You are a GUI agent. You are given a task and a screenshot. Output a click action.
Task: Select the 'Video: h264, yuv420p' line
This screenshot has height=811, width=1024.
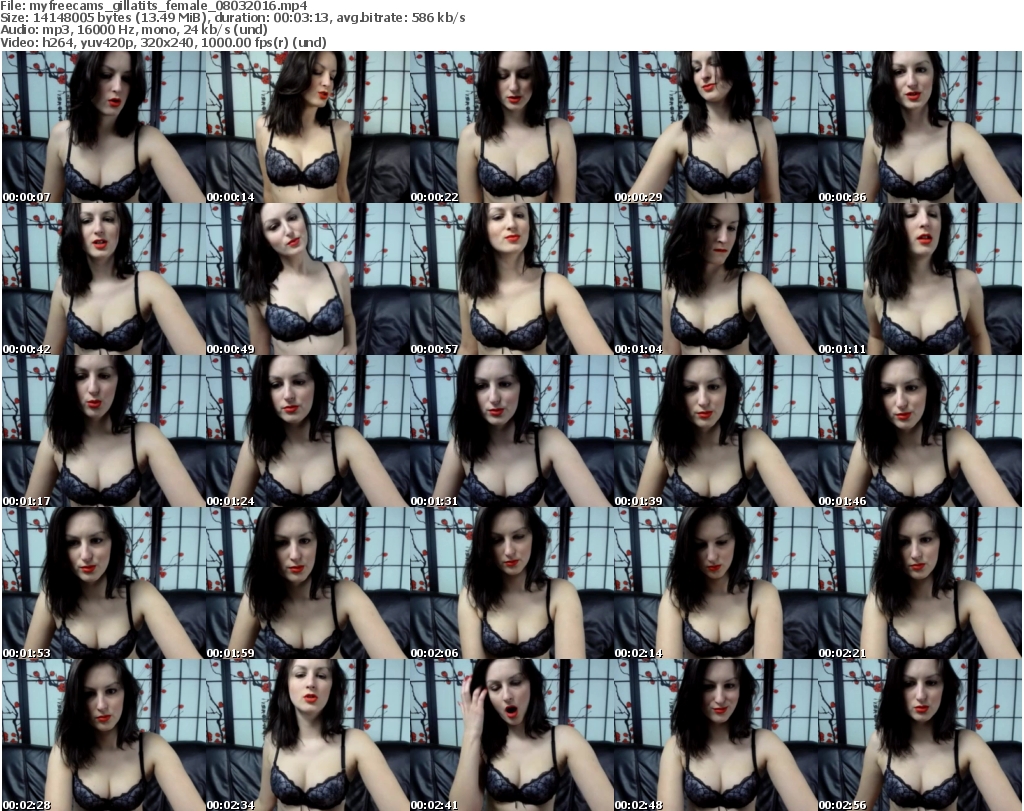pos(164,42)
